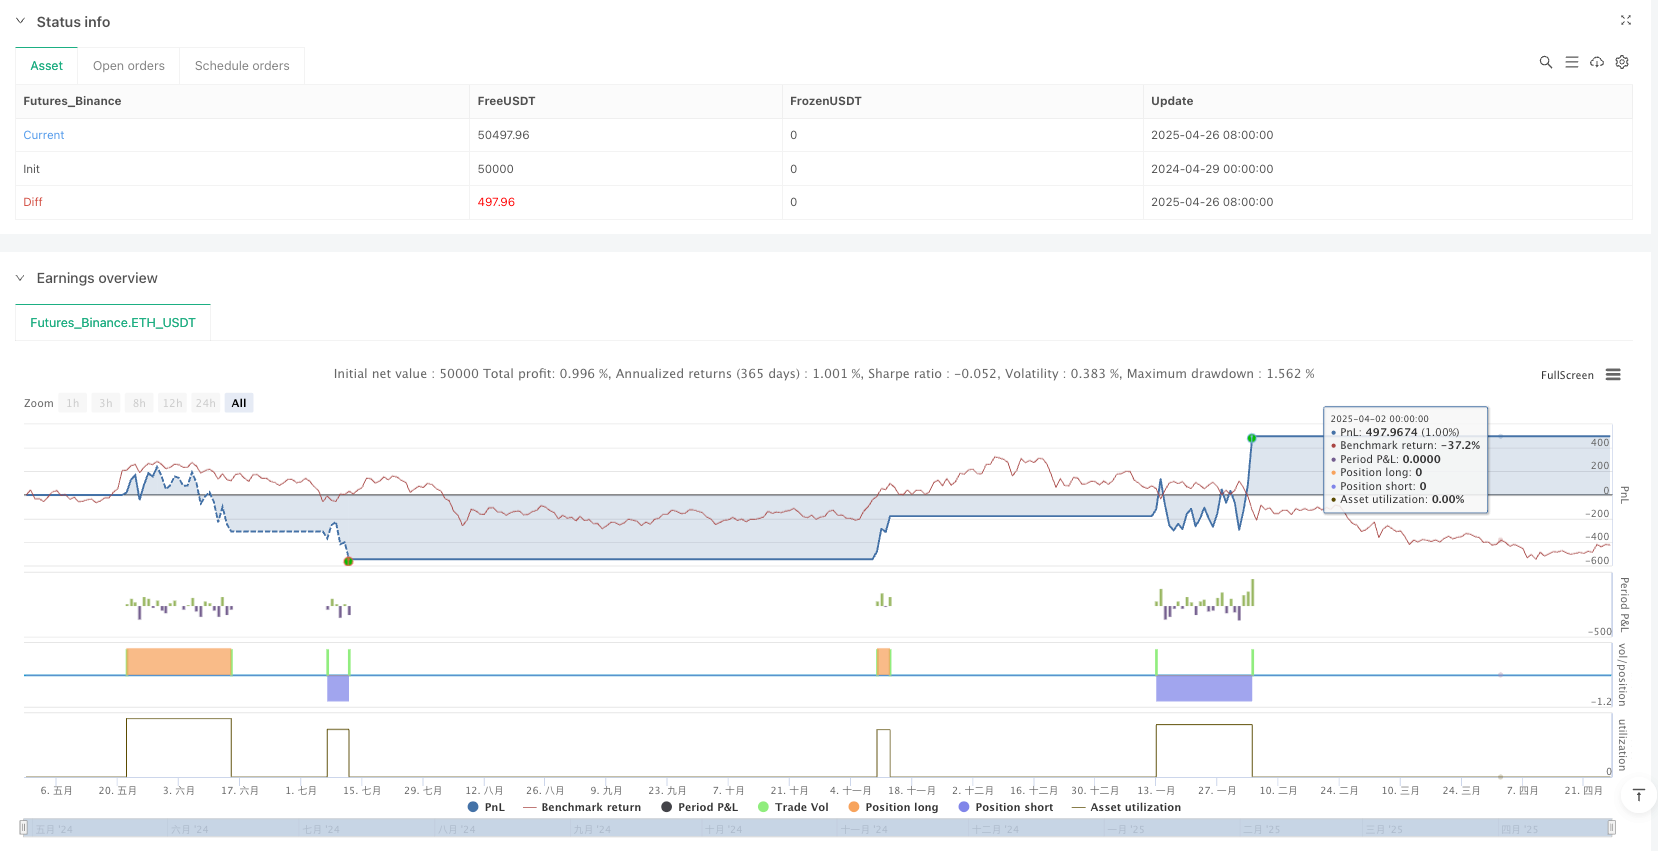Click the Current row link
The width and height of the screenshot is (1658, 851).
44,135
